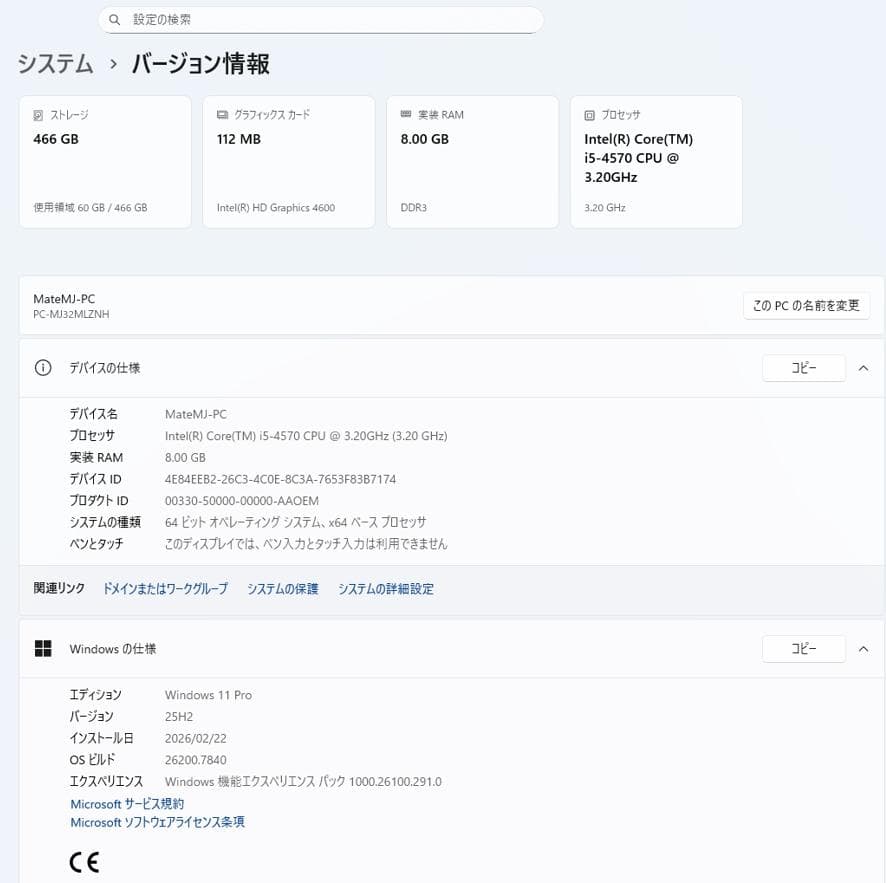Image resolution: width=886 pixels, height=883 pixels.
Task: Click Intel(R) HD Graphics 4600 text
Action: coord(276,207)
